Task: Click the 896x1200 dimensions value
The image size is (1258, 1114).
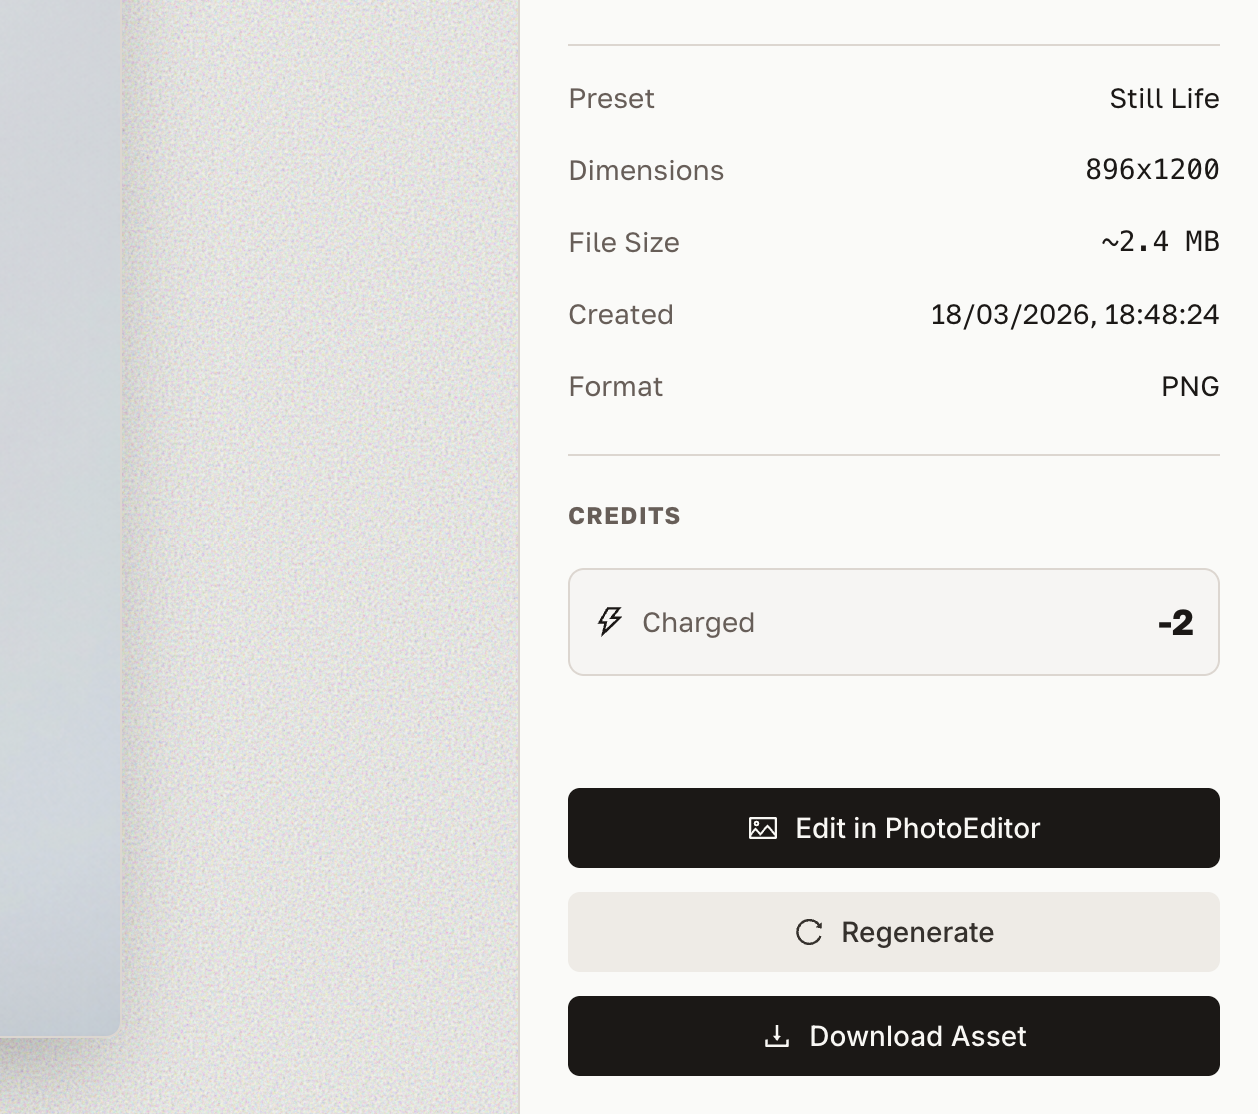Action: tap(1152, 170)
